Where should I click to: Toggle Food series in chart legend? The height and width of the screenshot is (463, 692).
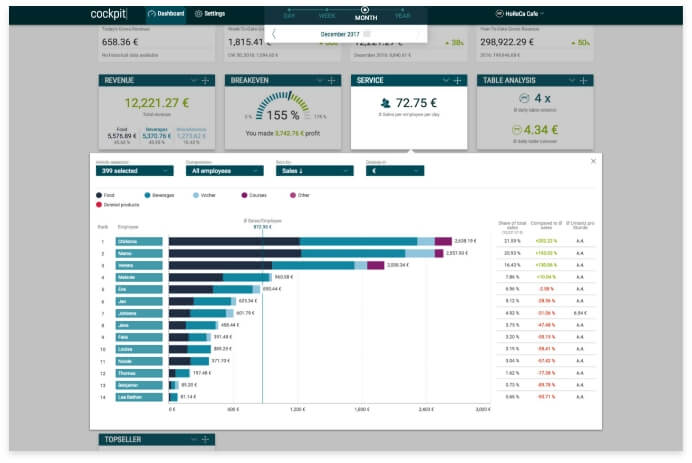point(100,195)
